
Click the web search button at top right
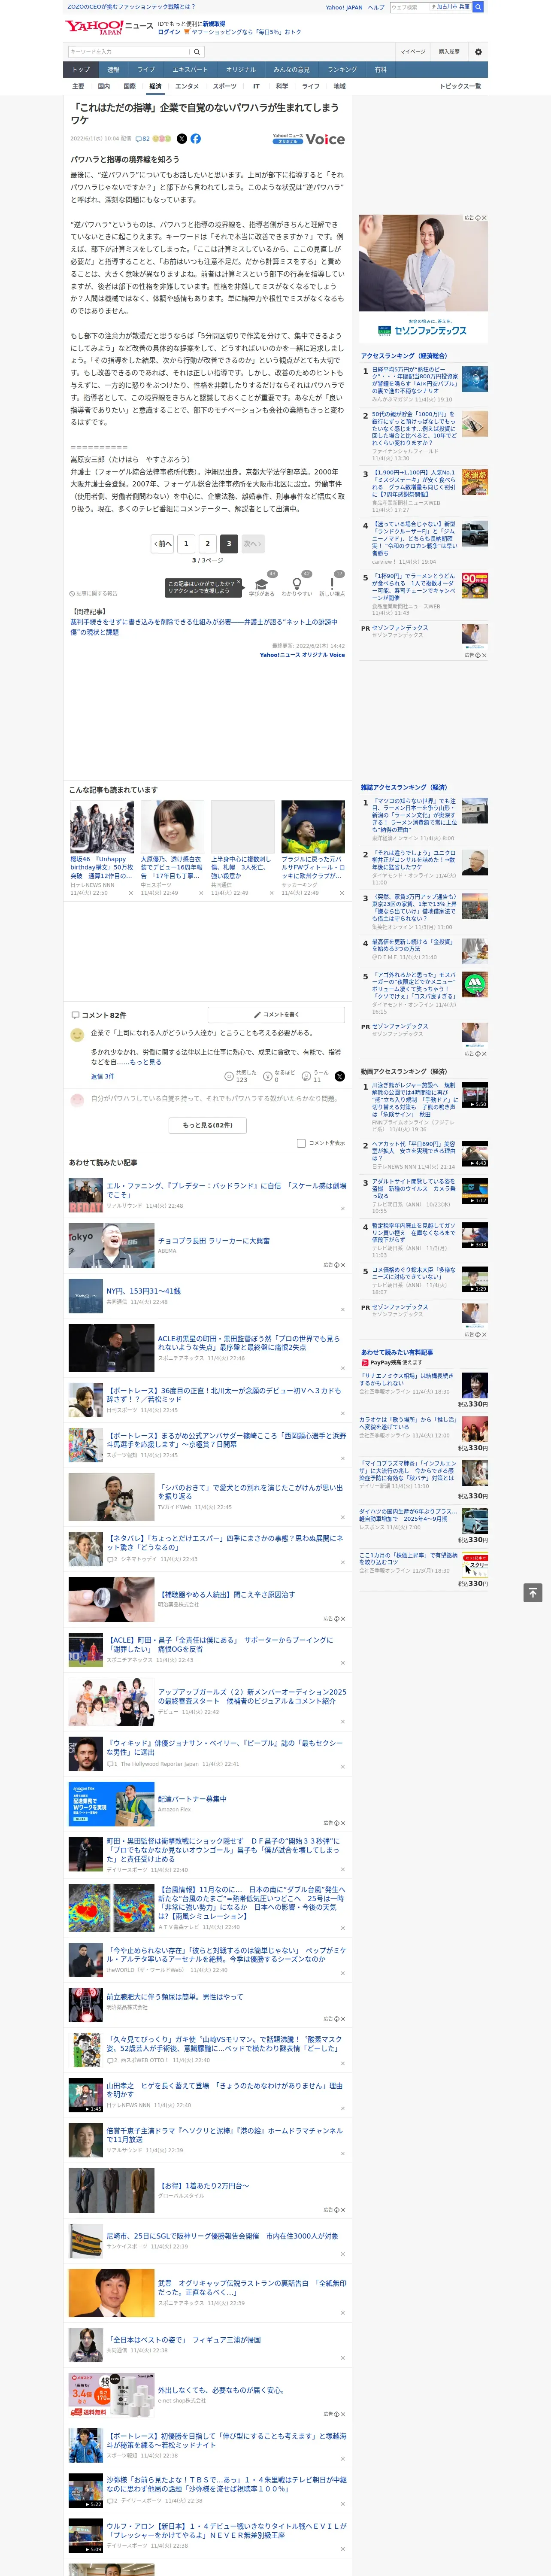click(x=478, y=7)
